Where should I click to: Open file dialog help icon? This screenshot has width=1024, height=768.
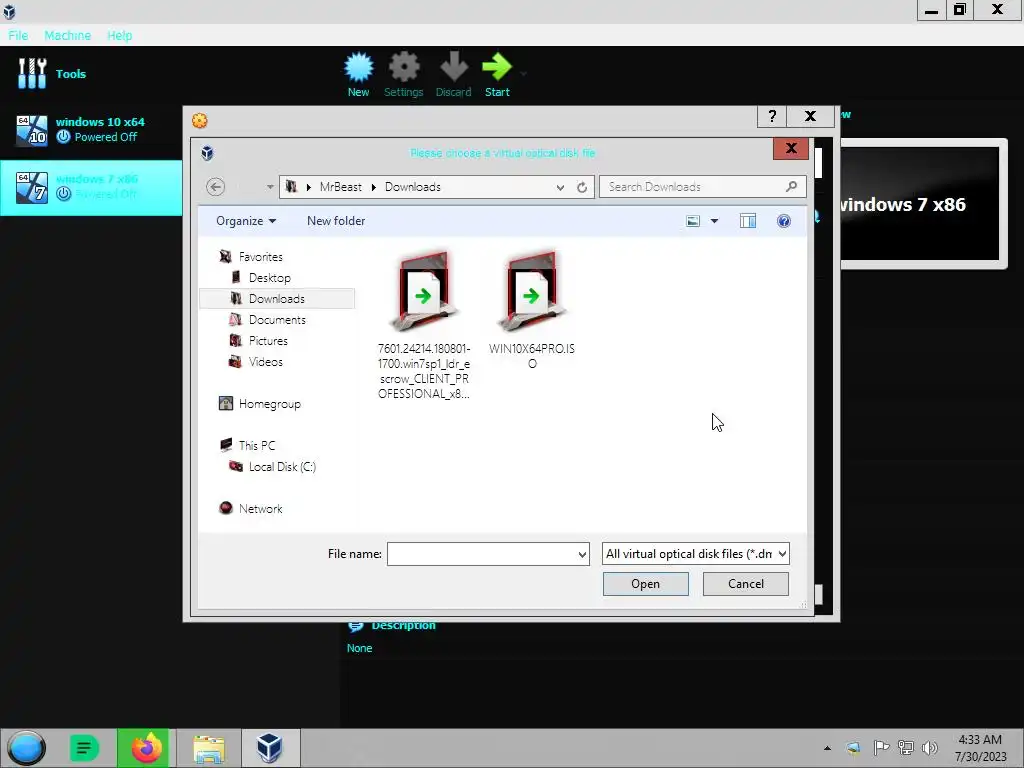(x=784, y=221)
